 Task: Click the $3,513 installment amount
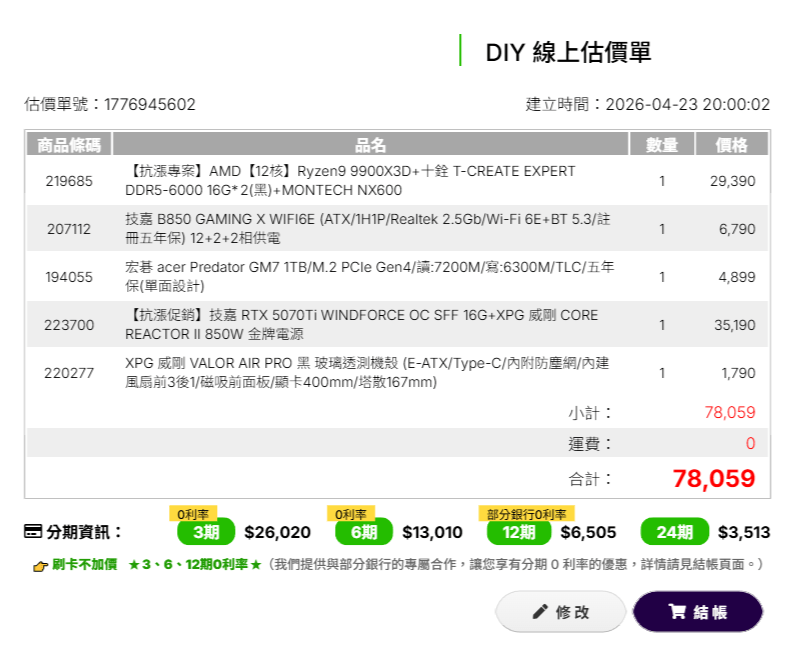[744, 532]
